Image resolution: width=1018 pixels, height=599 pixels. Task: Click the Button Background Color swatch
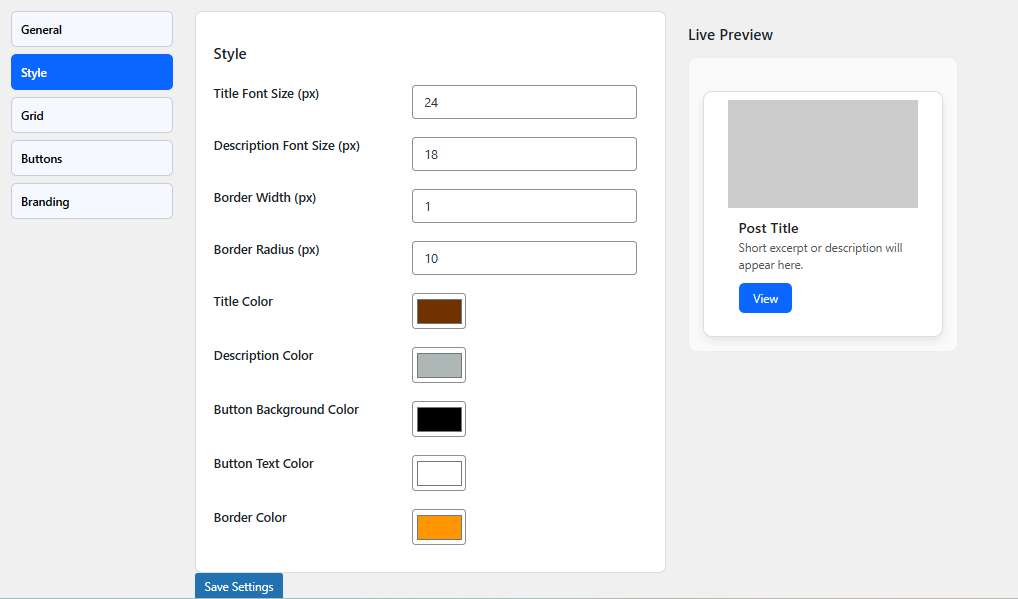point(438,419)
